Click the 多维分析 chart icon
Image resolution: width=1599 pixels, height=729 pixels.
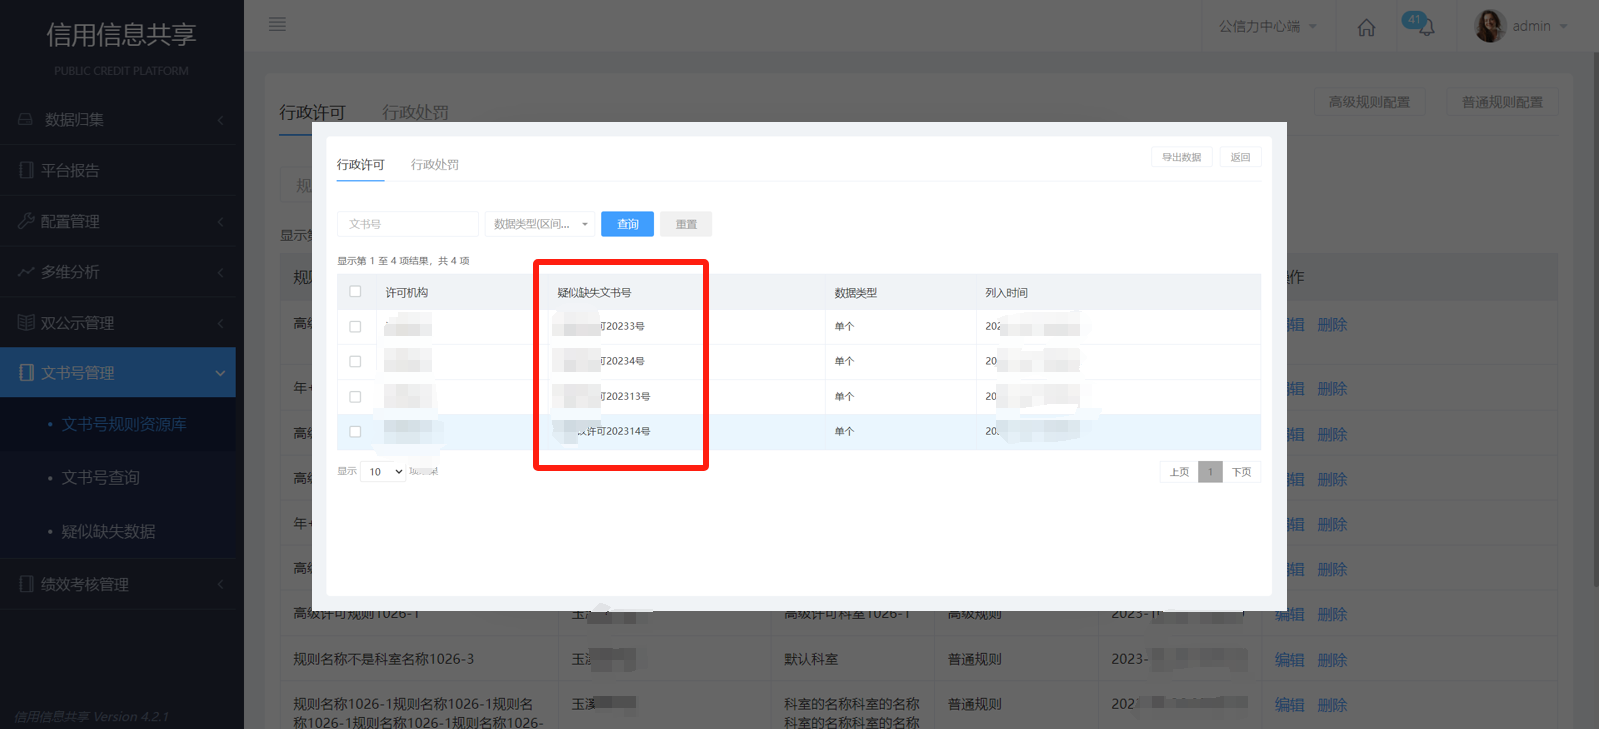point(26,272)
